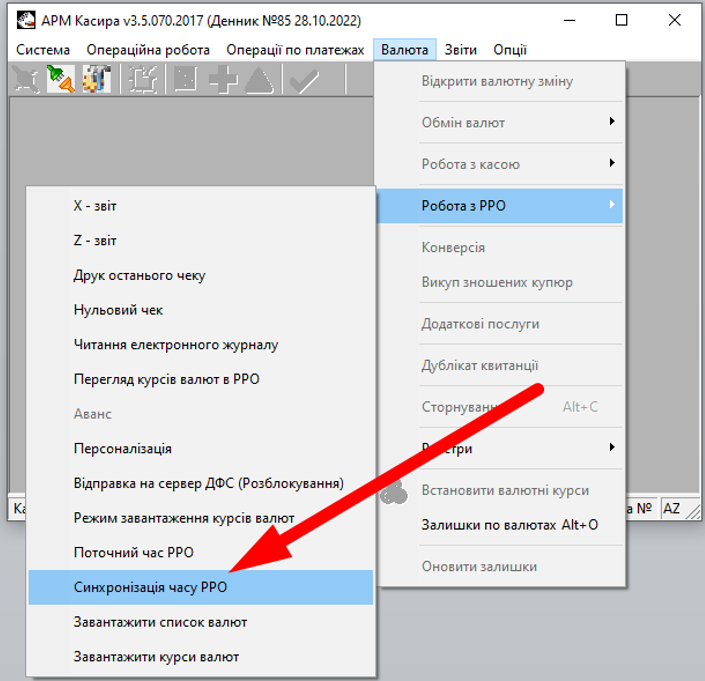This screenshot has width=705, height=681.
Task: Open the Опції menu
Action: (x=510, y=50)
